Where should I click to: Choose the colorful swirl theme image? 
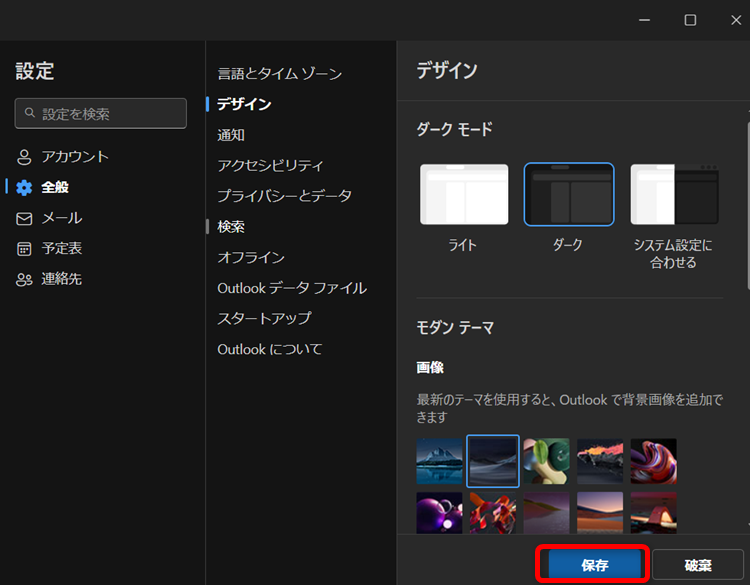[x=653, y=461]
